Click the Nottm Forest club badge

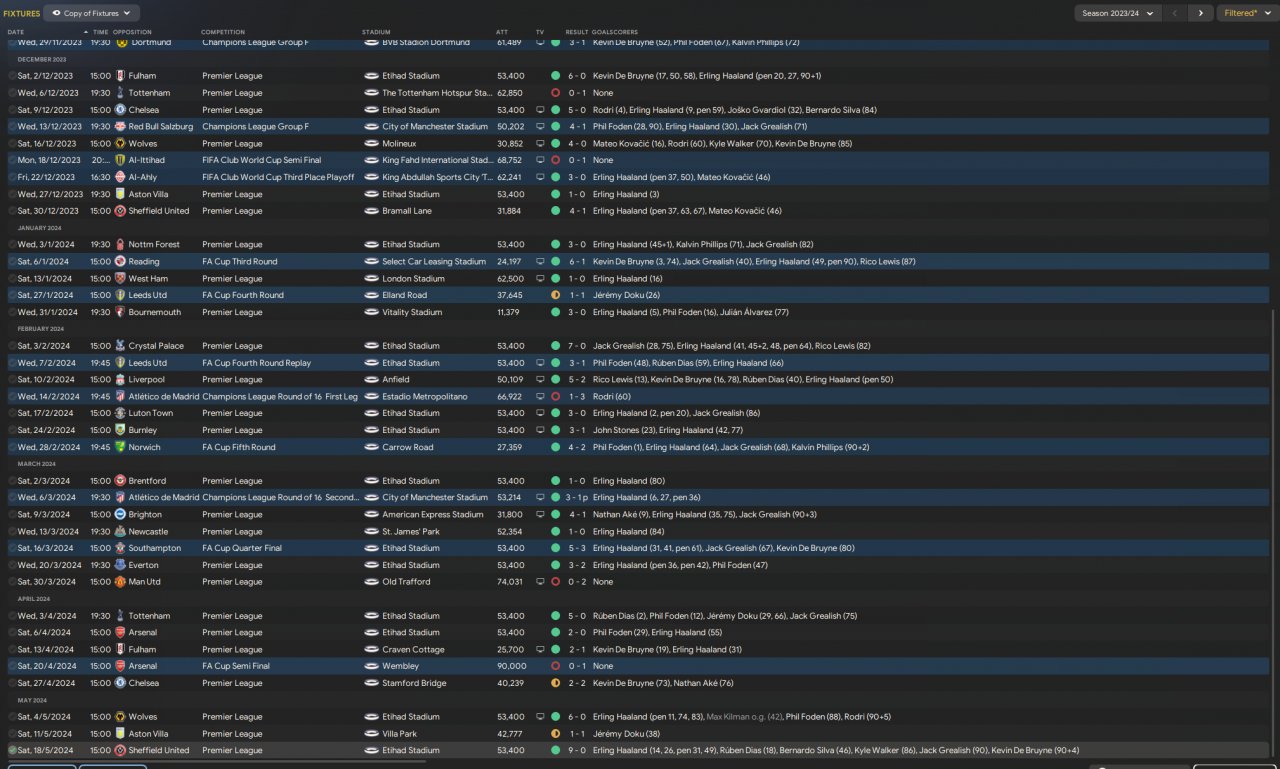[x=121, y=244]
